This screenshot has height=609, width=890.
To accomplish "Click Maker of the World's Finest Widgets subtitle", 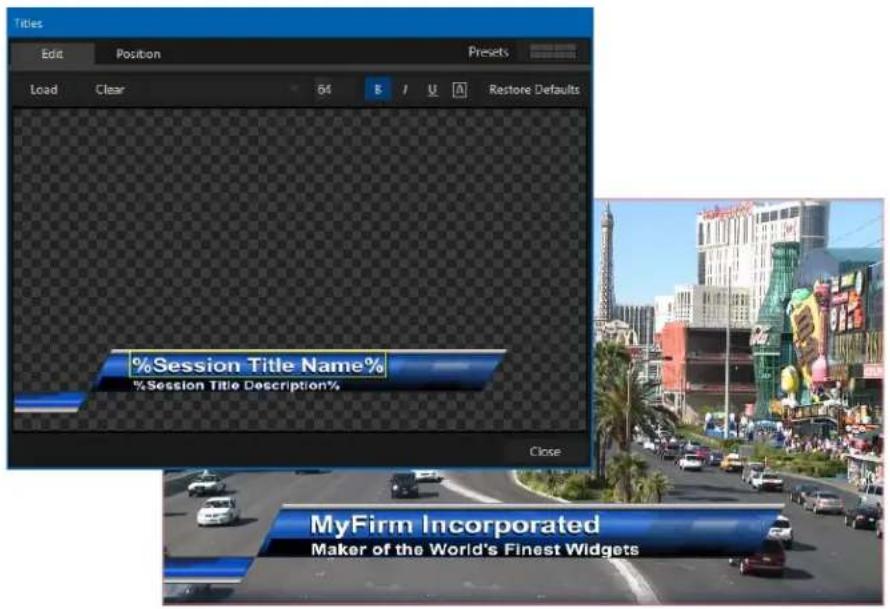I will (x=475, y=549).
